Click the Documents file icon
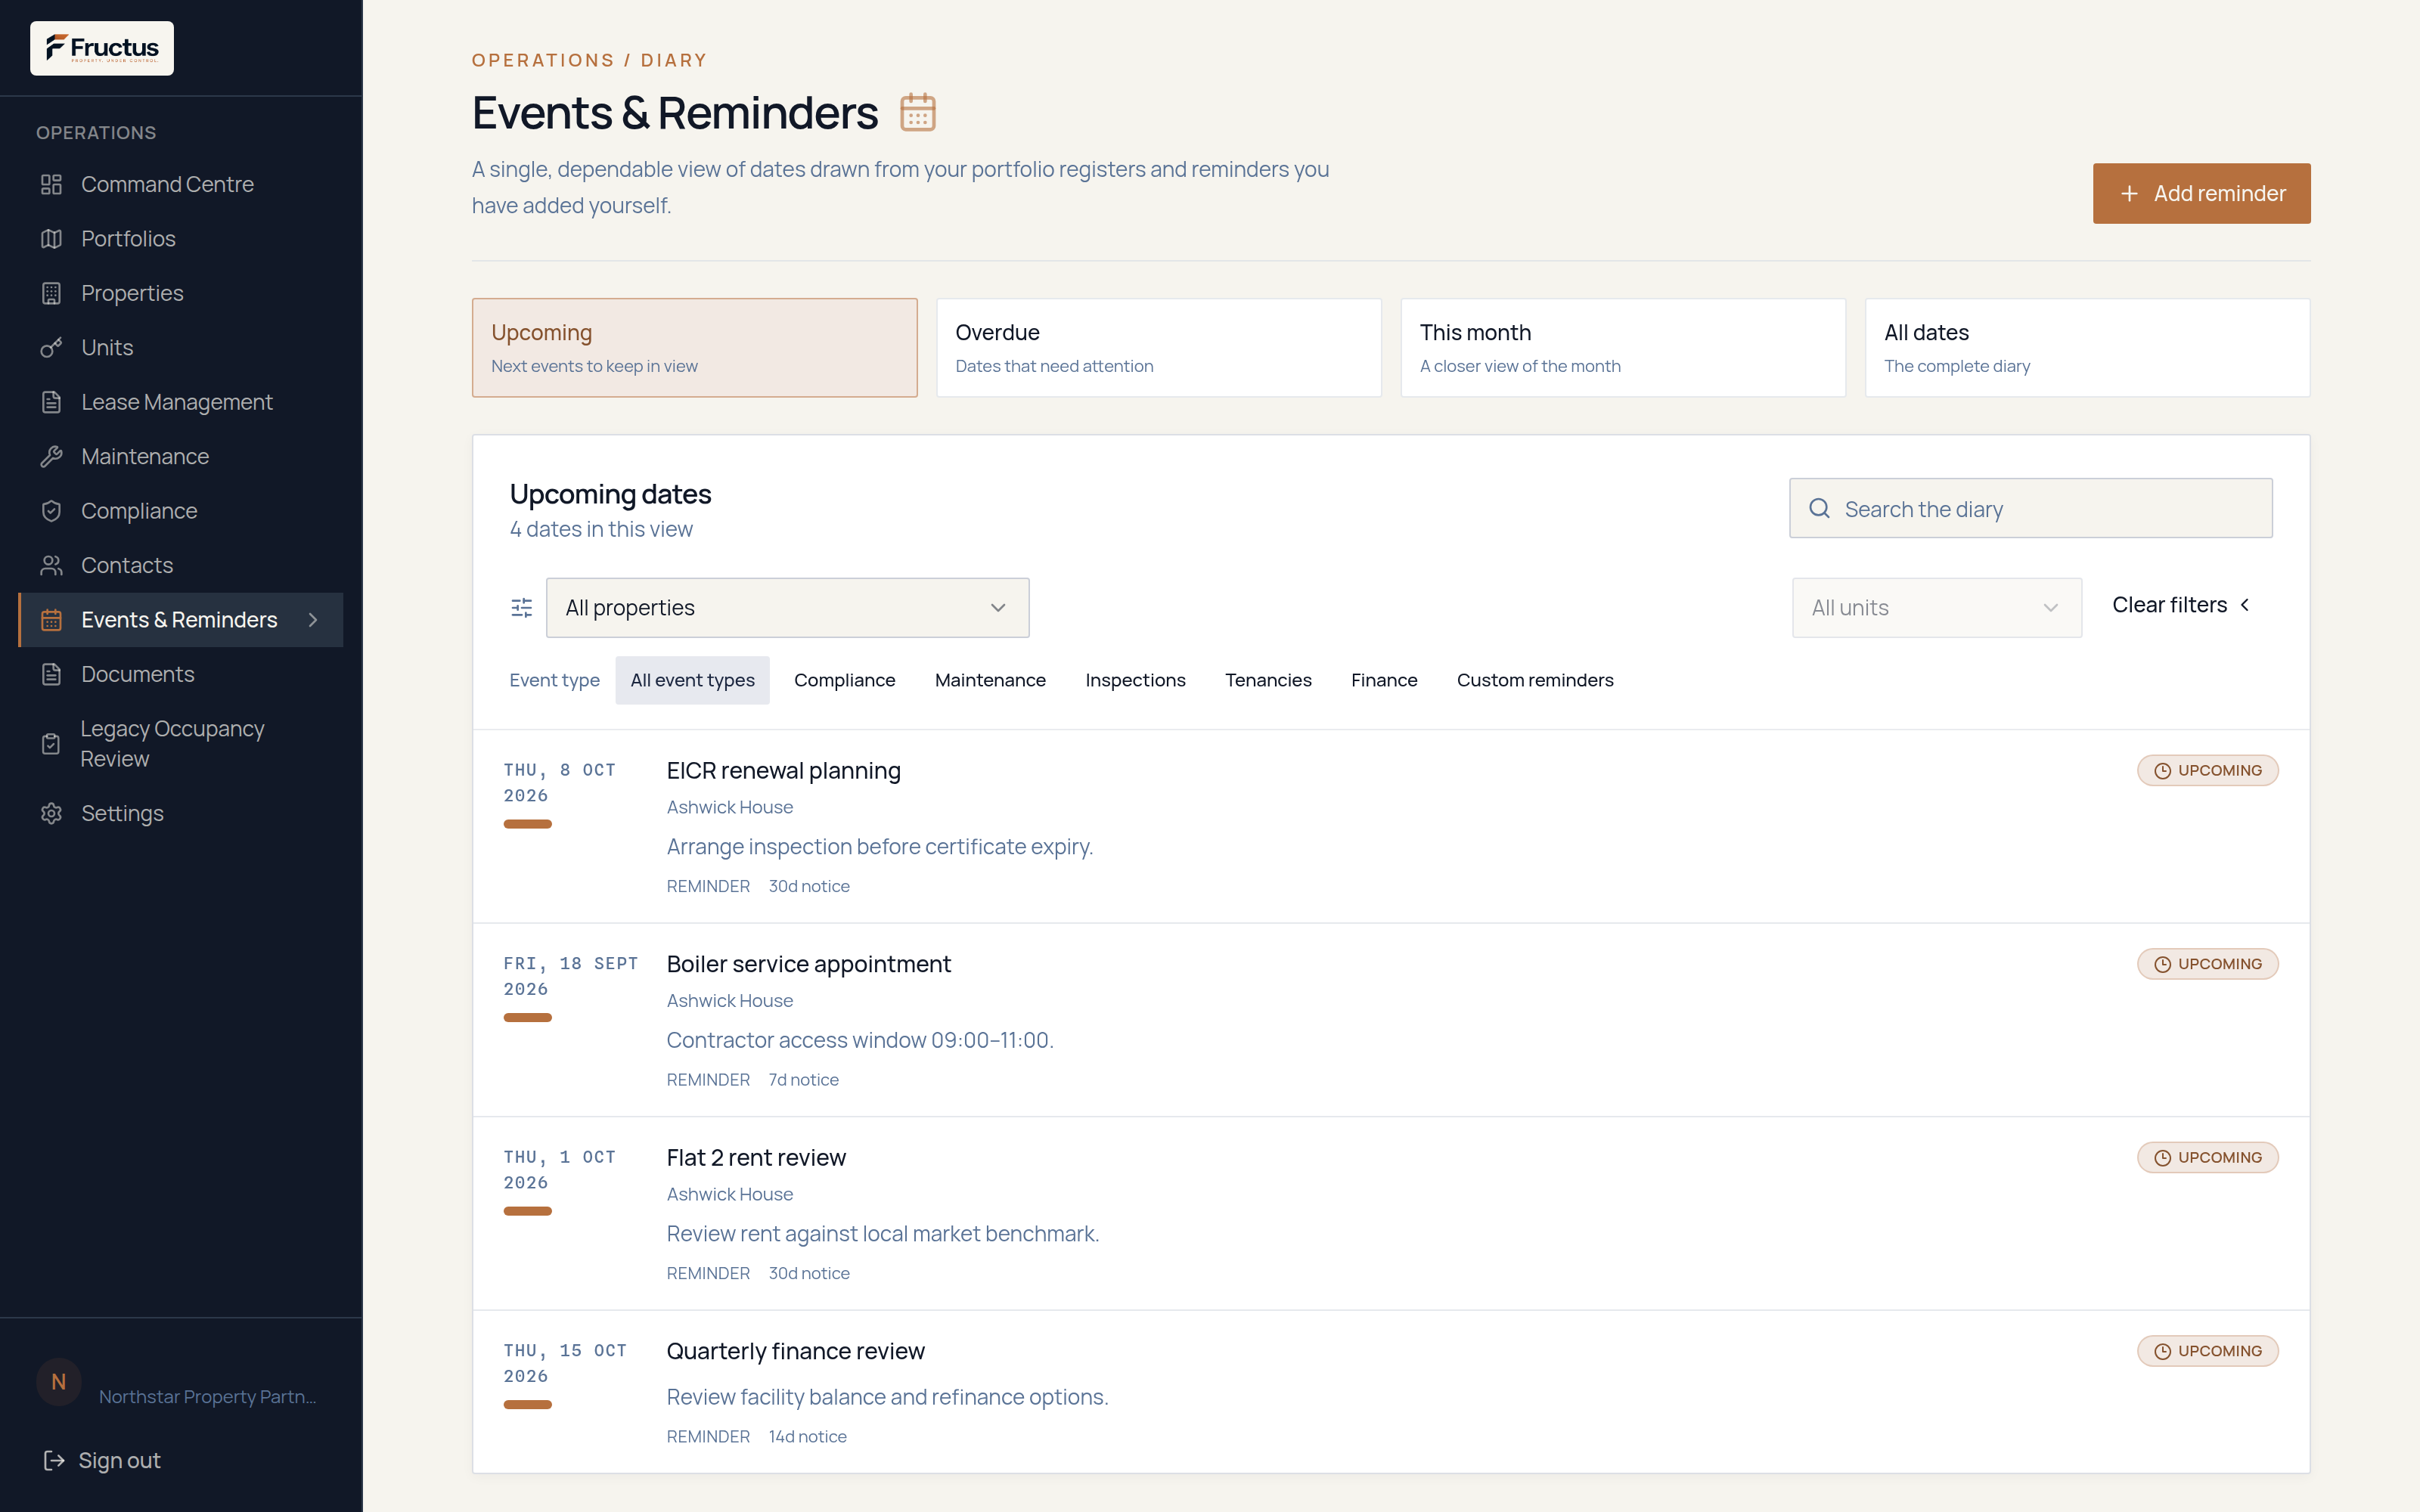The width and height of the screenshot is (2420, 1512). 51,674
